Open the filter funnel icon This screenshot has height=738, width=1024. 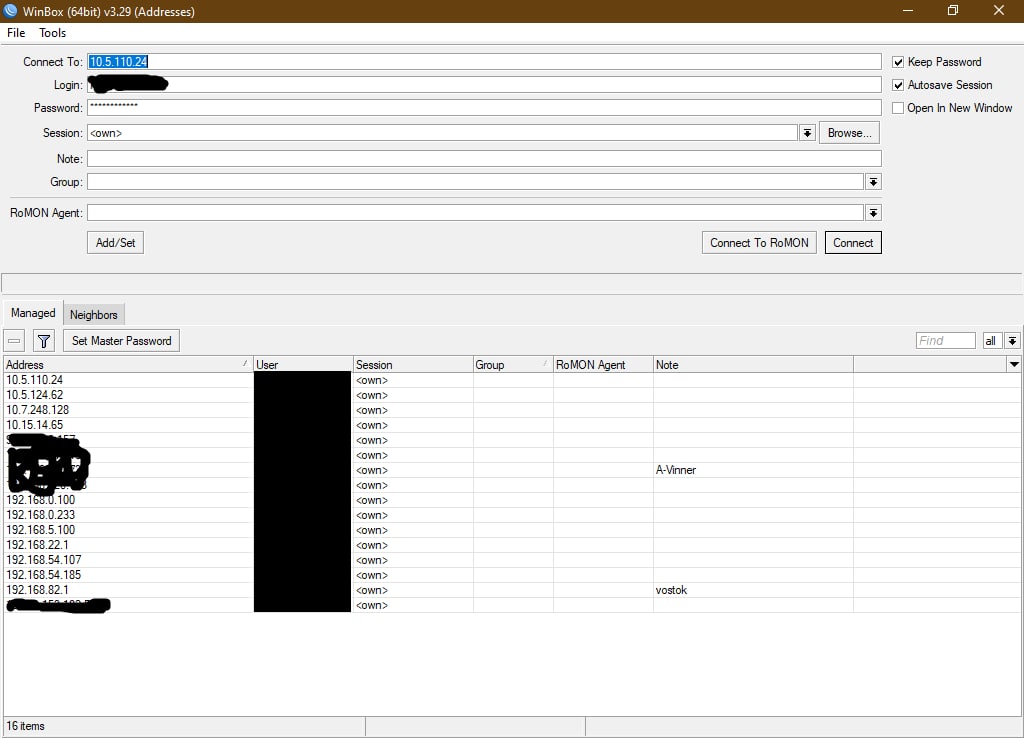pyautogui.click(x=44, y=341)
